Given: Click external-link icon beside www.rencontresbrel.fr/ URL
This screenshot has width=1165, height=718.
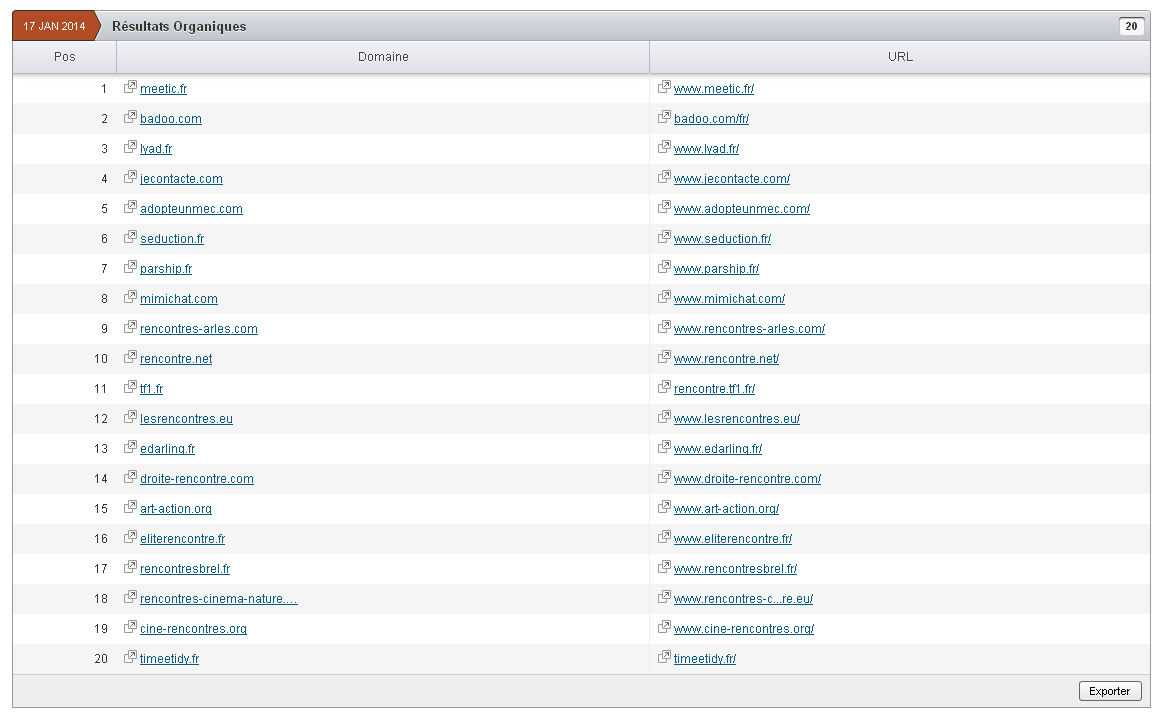Looking at the screenshot, I should pyautogui.click(x=664, y=566).
